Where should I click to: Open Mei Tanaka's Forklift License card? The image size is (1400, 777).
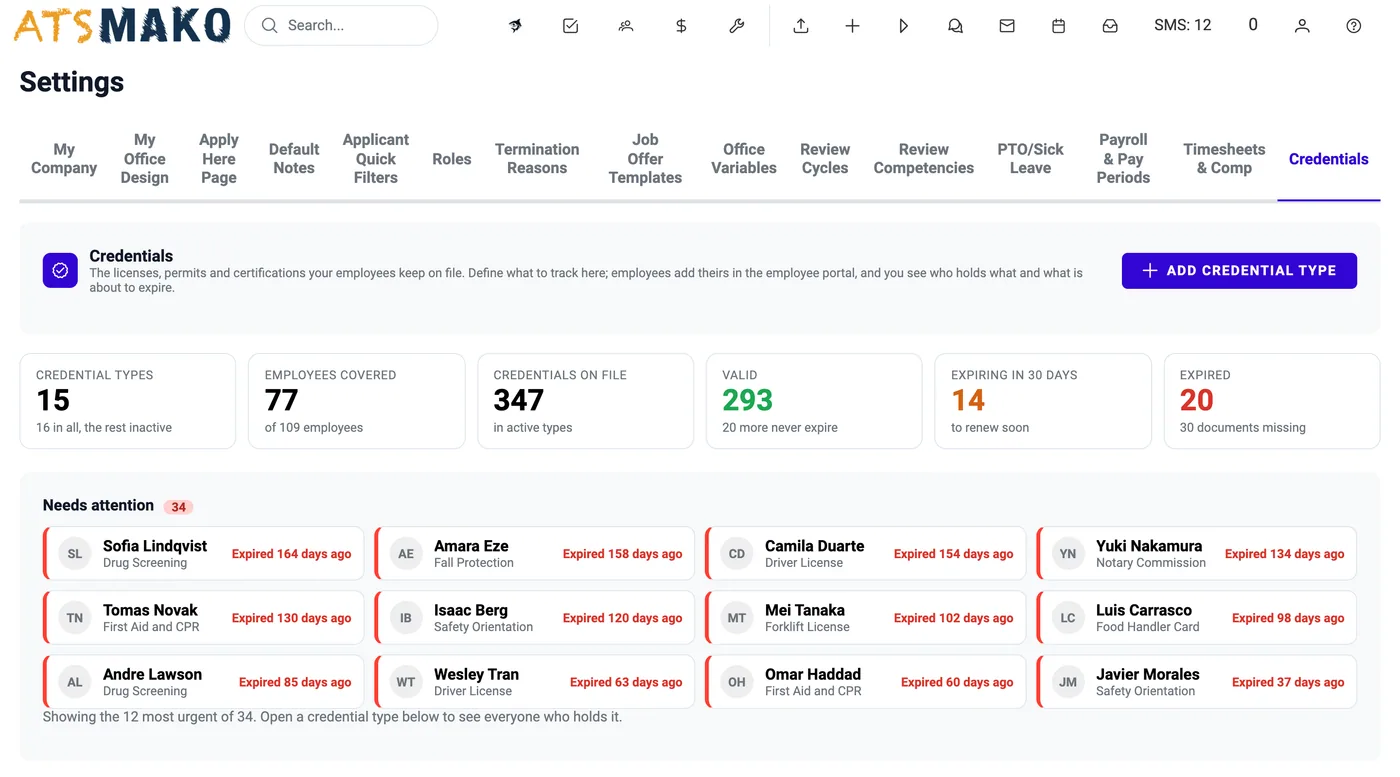click(866, 618)
